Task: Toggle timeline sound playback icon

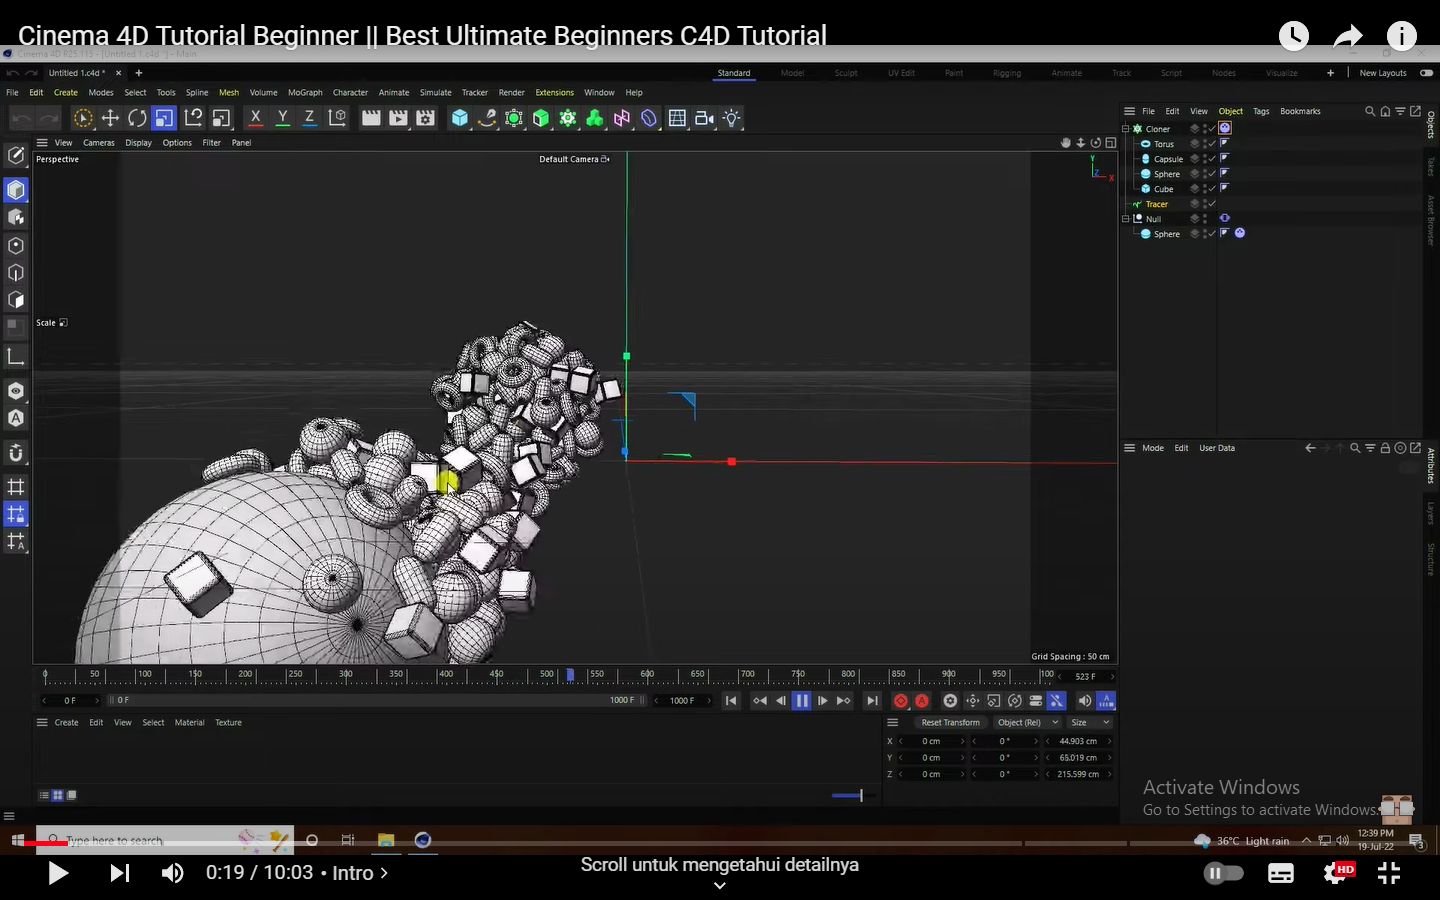Action: [1084, 701]
